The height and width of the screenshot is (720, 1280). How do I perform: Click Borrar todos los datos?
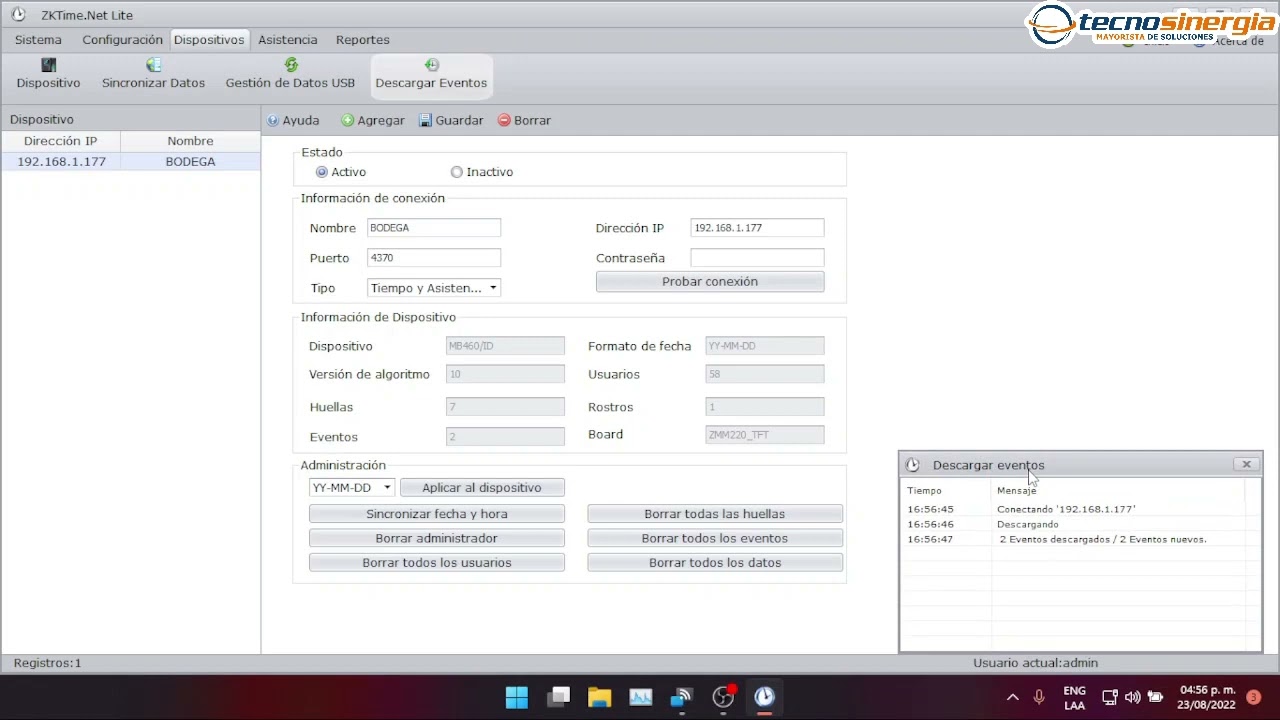[x=715, y=563]
